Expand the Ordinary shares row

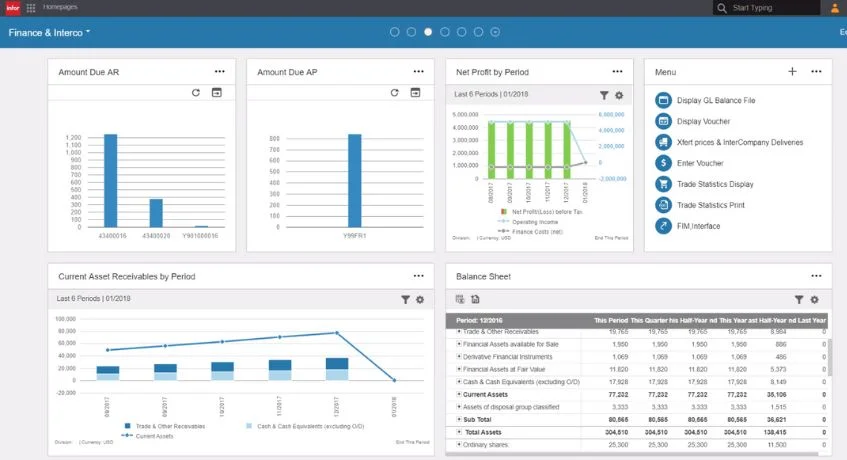(x=459, y=444)
